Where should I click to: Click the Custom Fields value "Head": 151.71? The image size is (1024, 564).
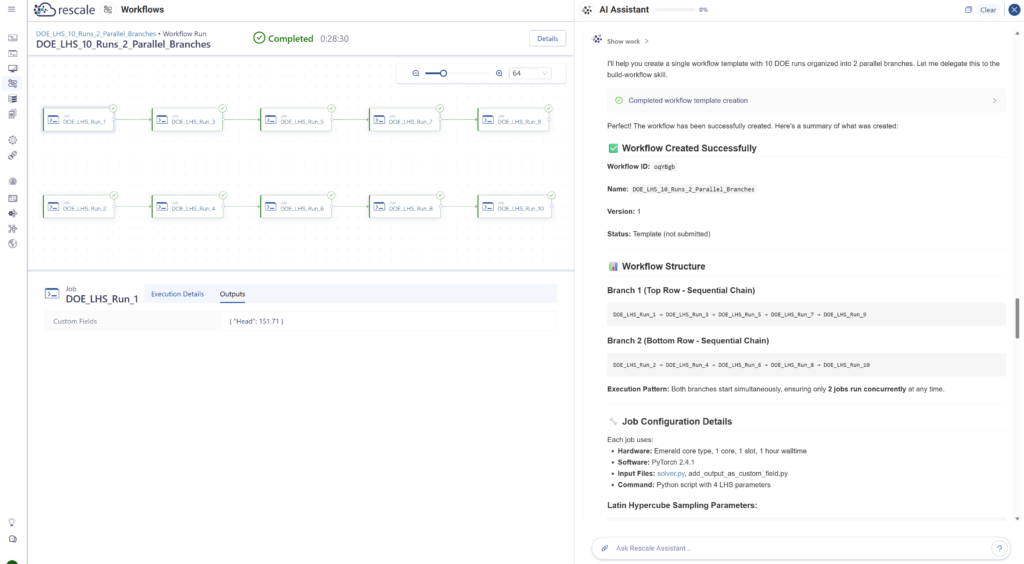257,321
